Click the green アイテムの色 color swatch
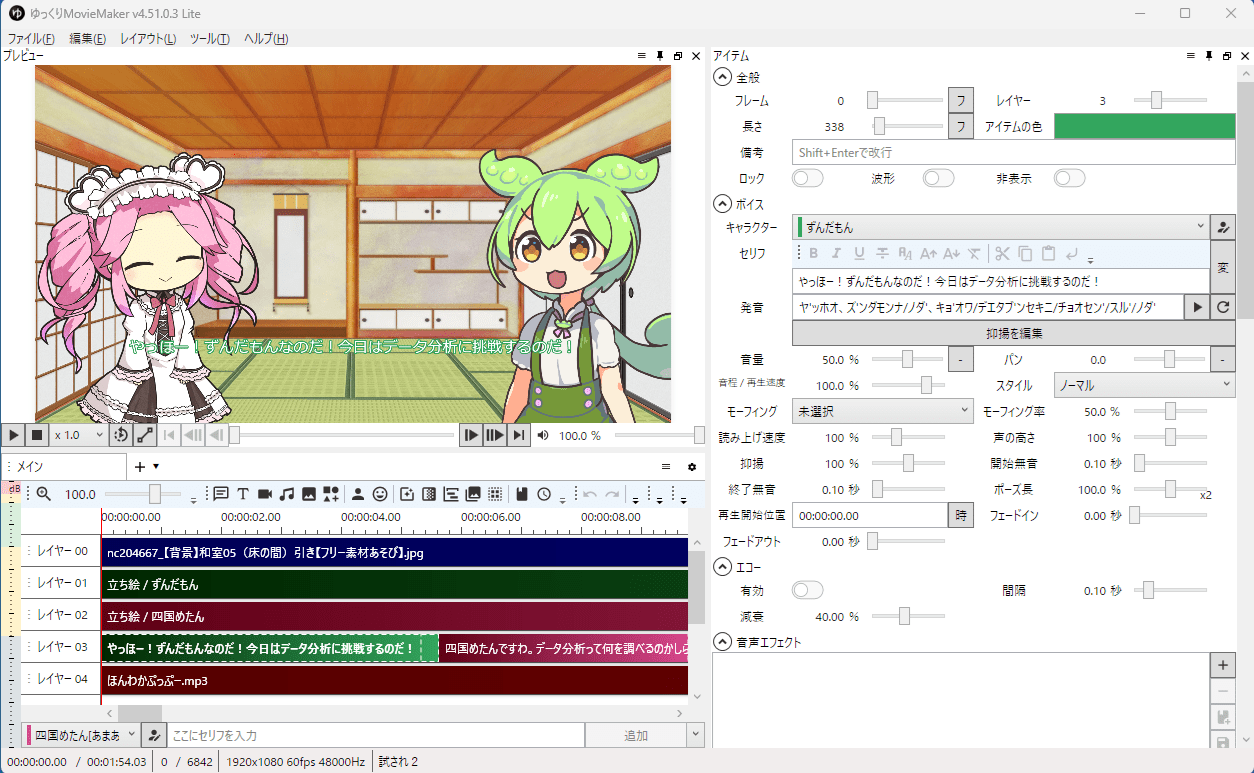The image size is (1254, 773). point(1143,126)
